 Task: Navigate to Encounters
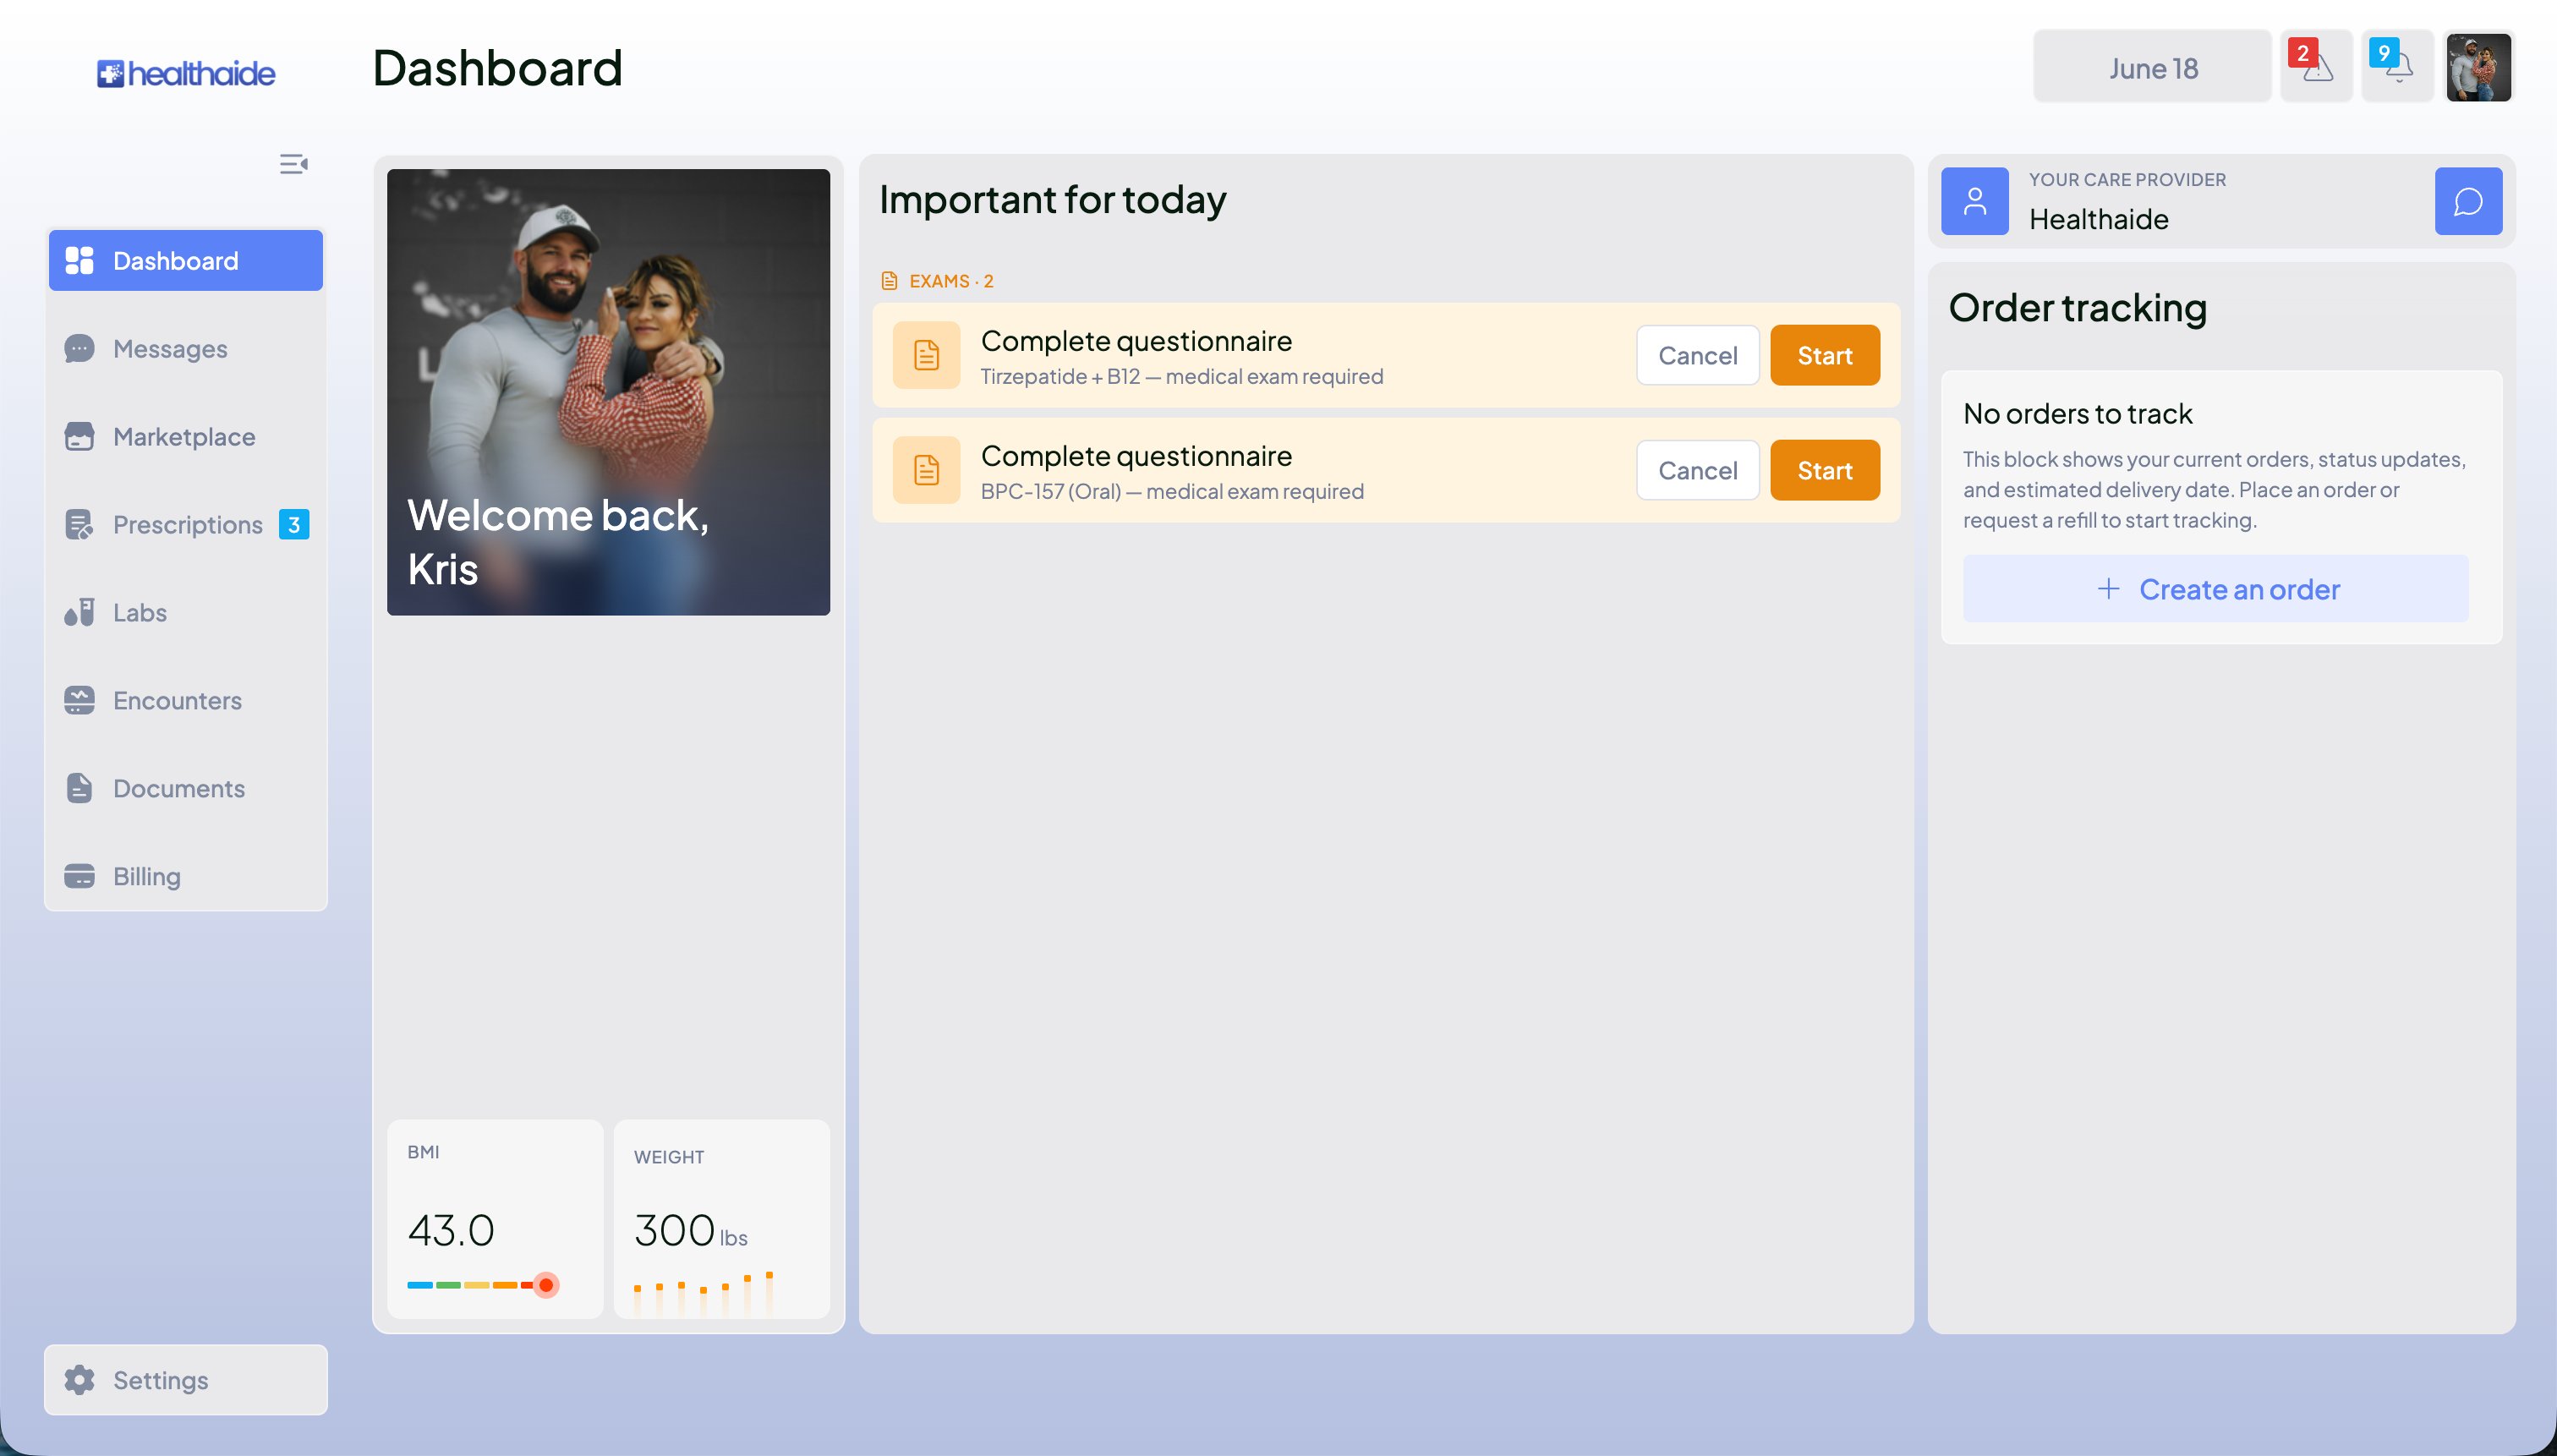point(186,701)
